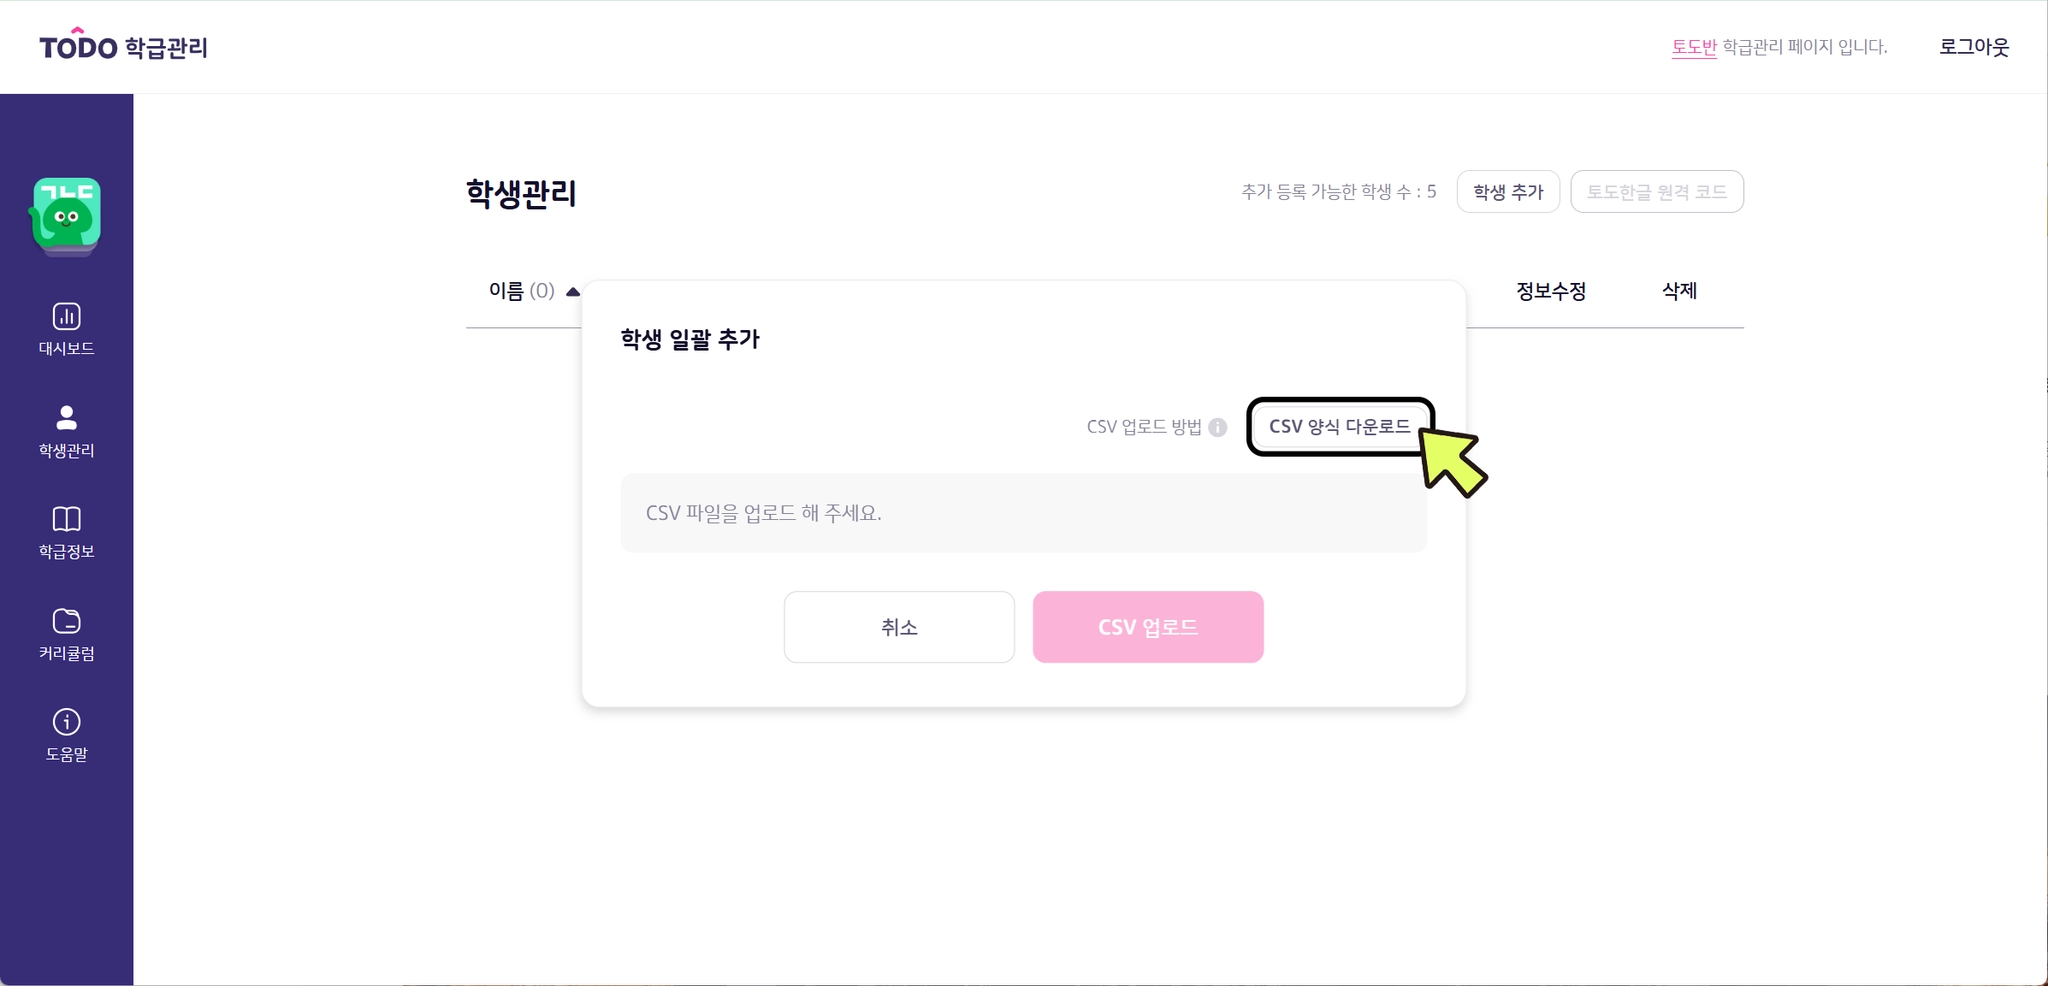
Task: Click the 취소 button in dialog
Action: (x=898, y=627)
